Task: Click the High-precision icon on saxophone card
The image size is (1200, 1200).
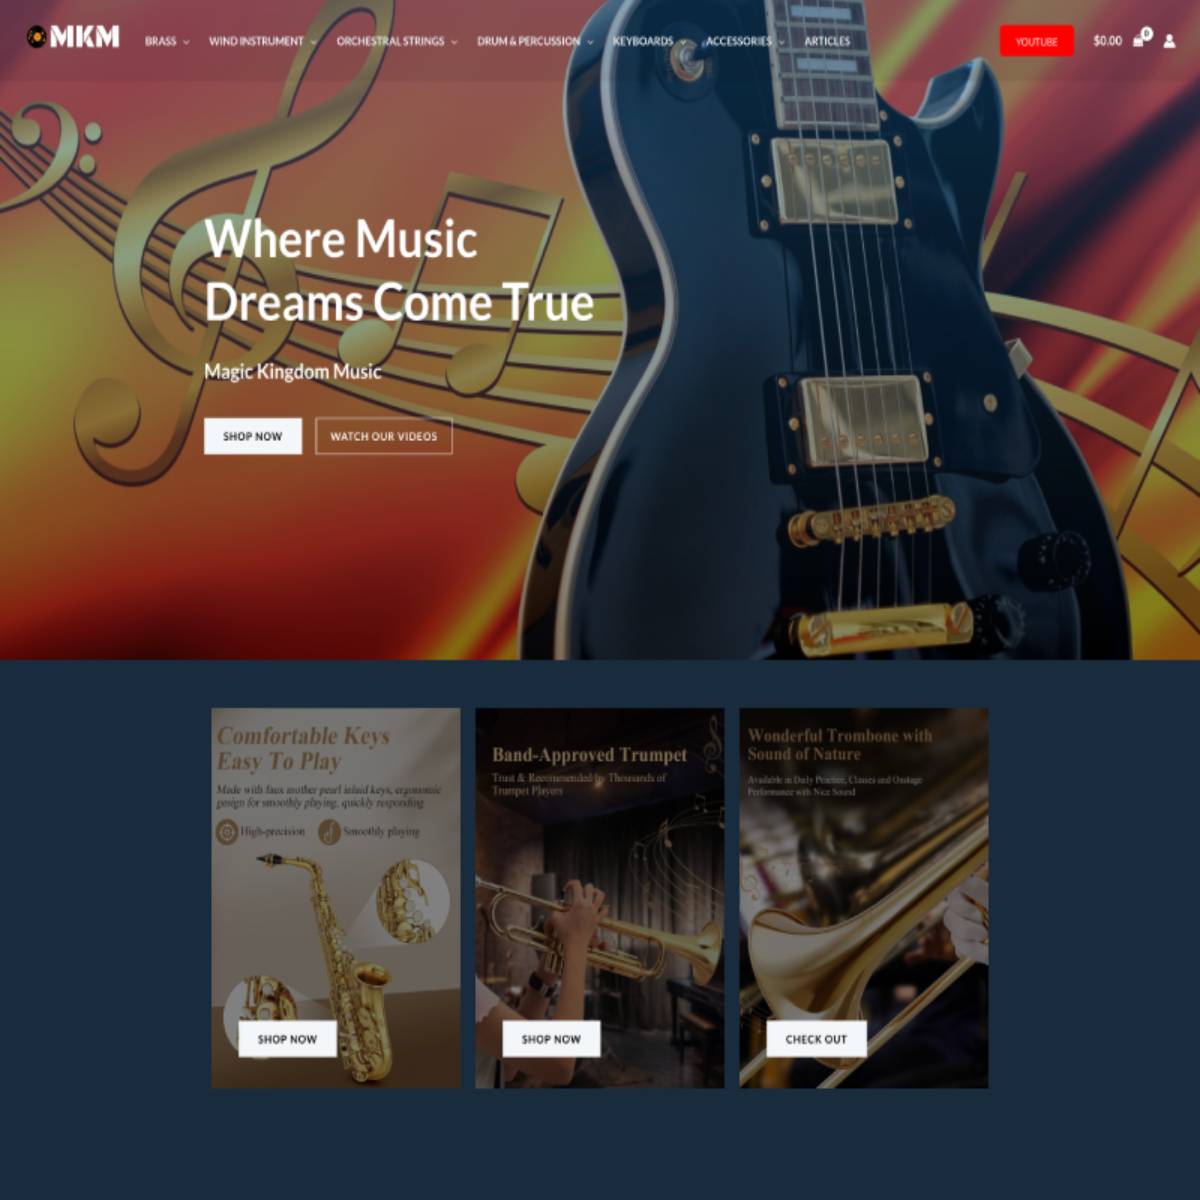Action: [x=227, y=831]
